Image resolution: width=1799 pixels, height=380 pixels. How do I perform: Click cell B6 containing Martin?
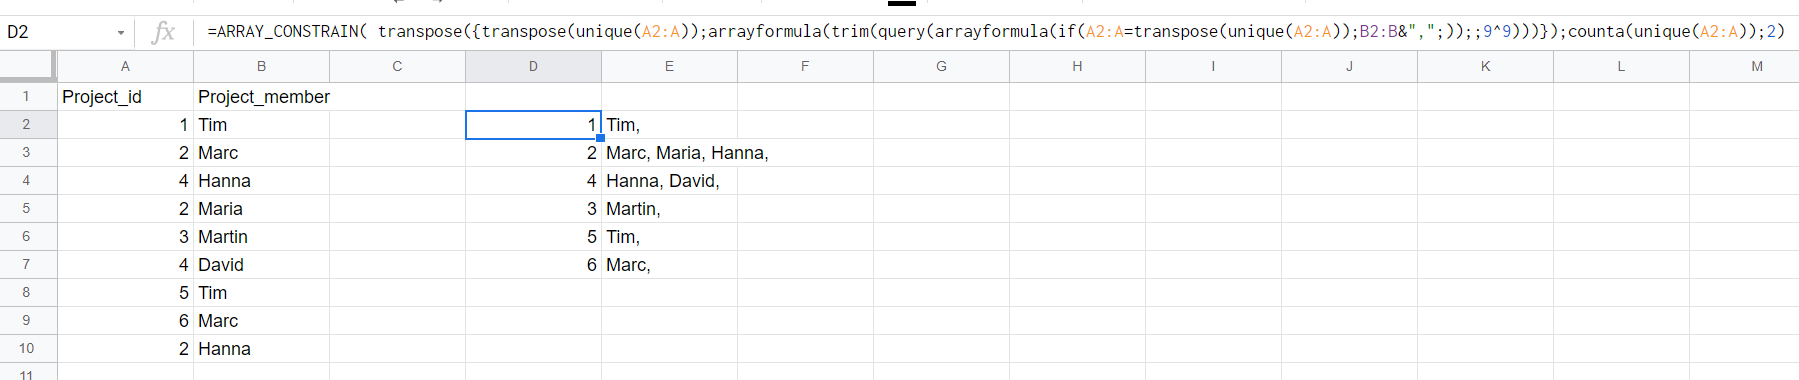click(x=261, y=237)
